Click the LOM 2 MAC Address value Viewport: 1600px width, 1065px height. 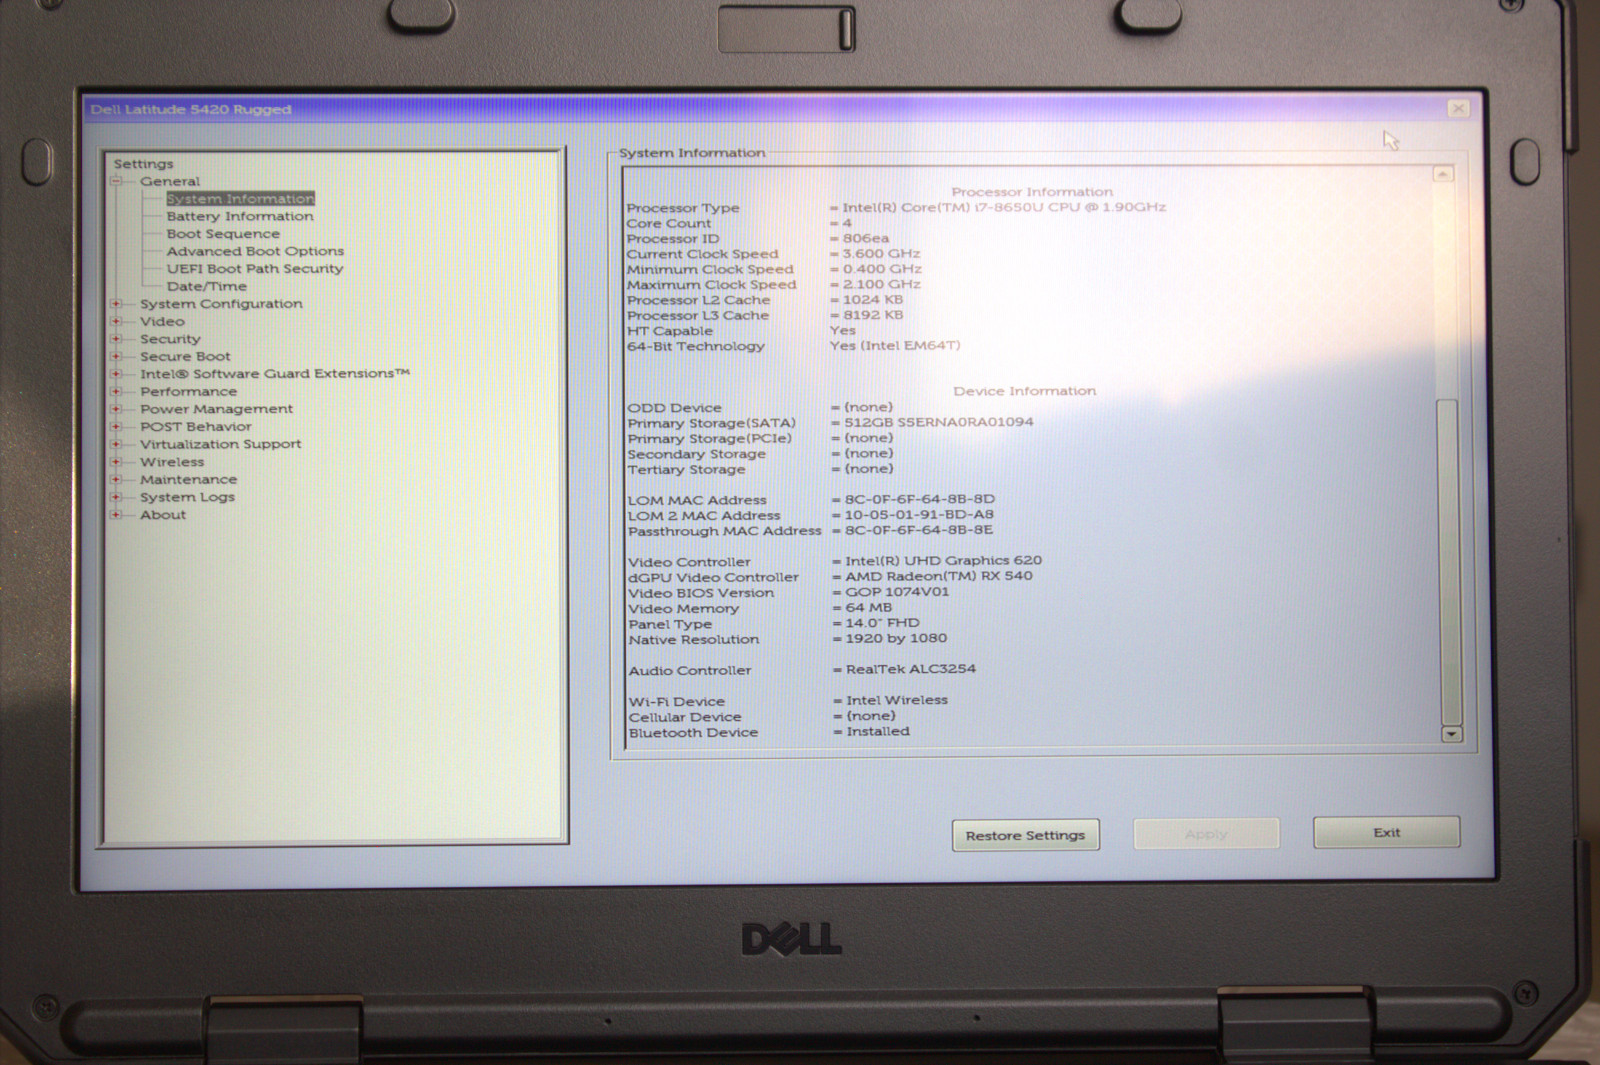(919, 514)
